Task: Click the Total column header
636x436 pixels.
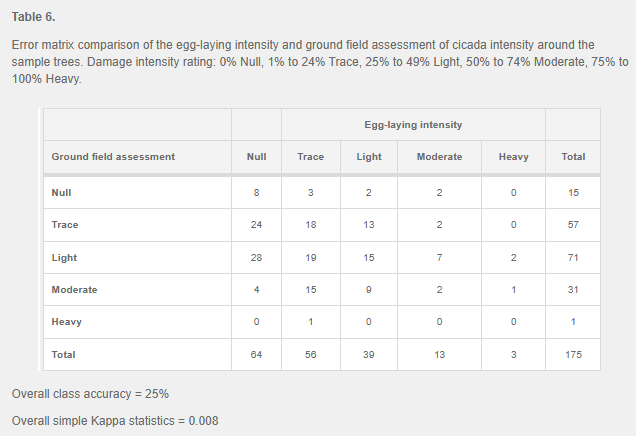Action: click(573, 156)
